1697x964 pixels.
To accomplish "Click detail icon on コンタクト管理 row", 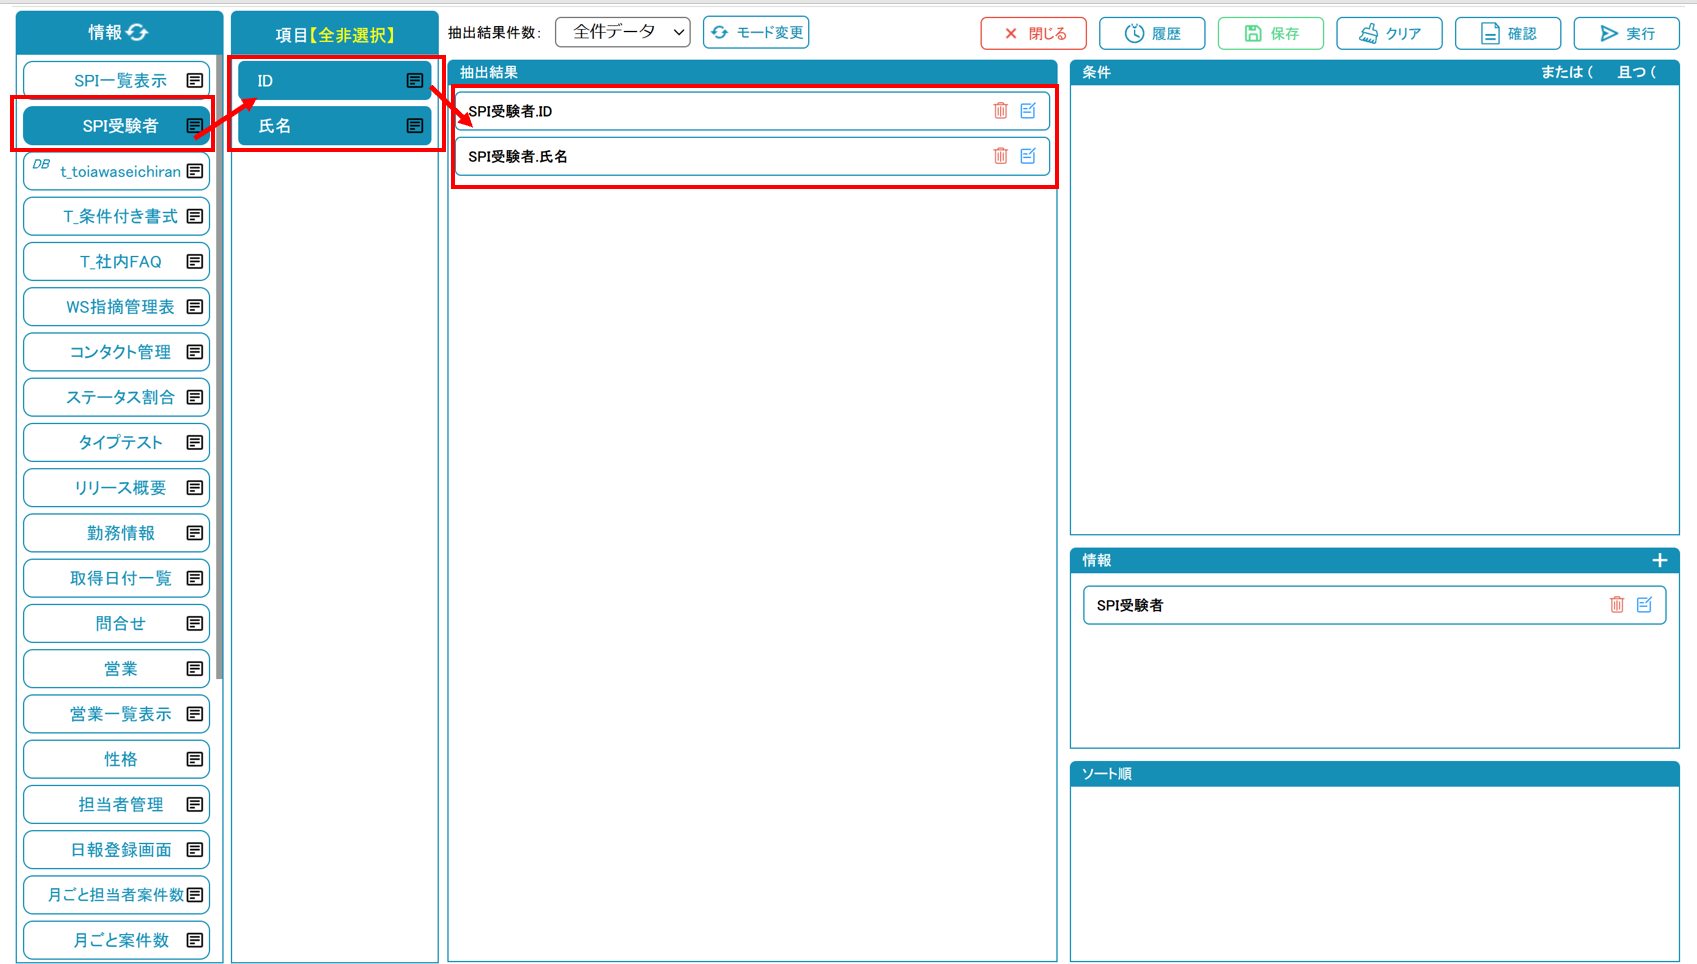I will [x=195, y=352].
